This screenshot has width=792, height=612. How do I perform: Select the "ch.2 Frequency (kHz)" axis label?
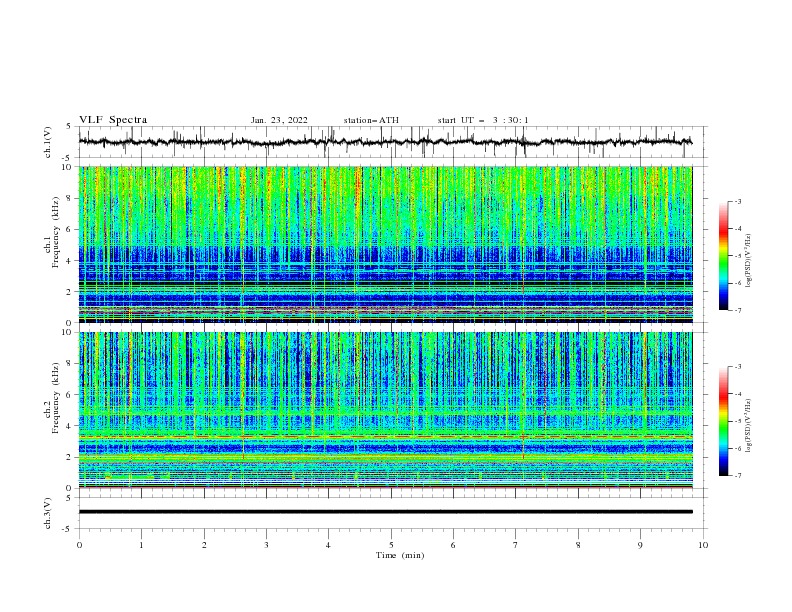coord(51,398)
